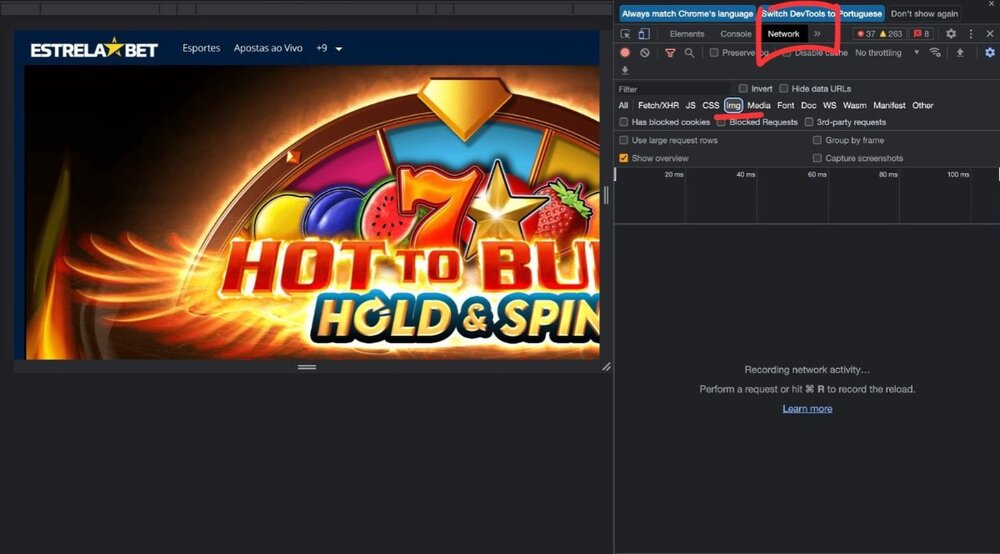
Task: Clear the network log
Action: pyautogui.click(x=645, y=53)
